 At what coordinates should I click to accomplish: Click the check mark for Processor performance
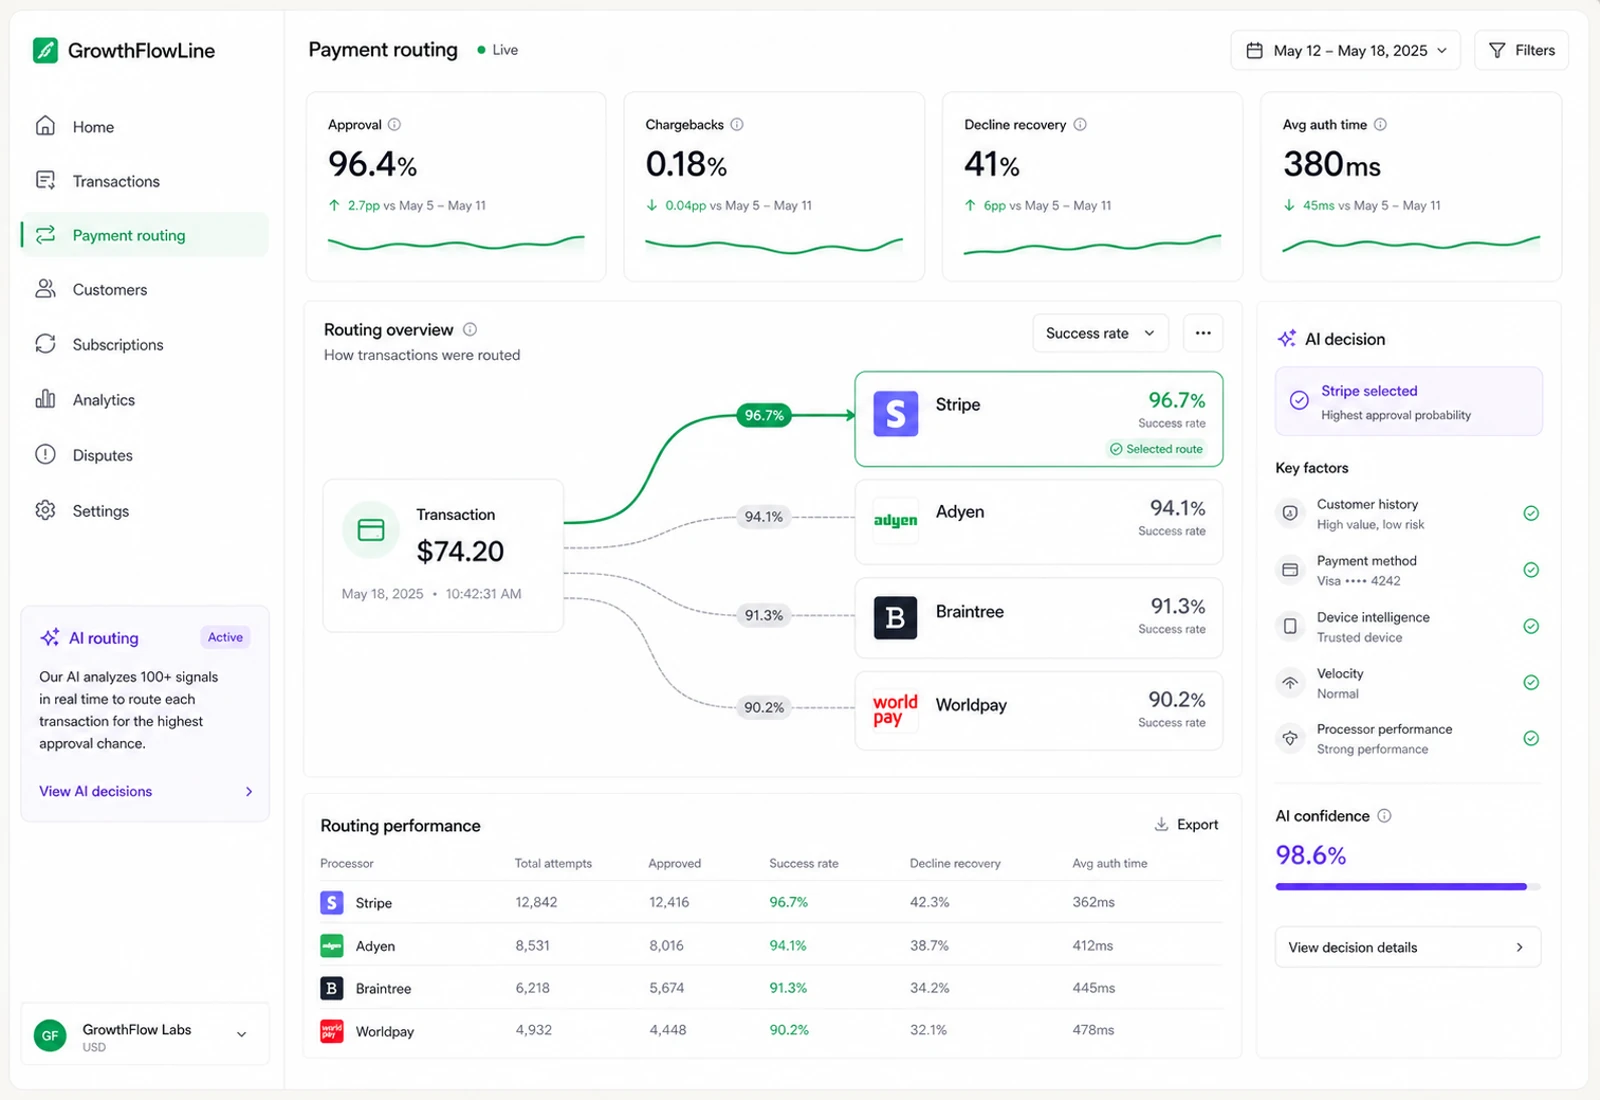1530,738
